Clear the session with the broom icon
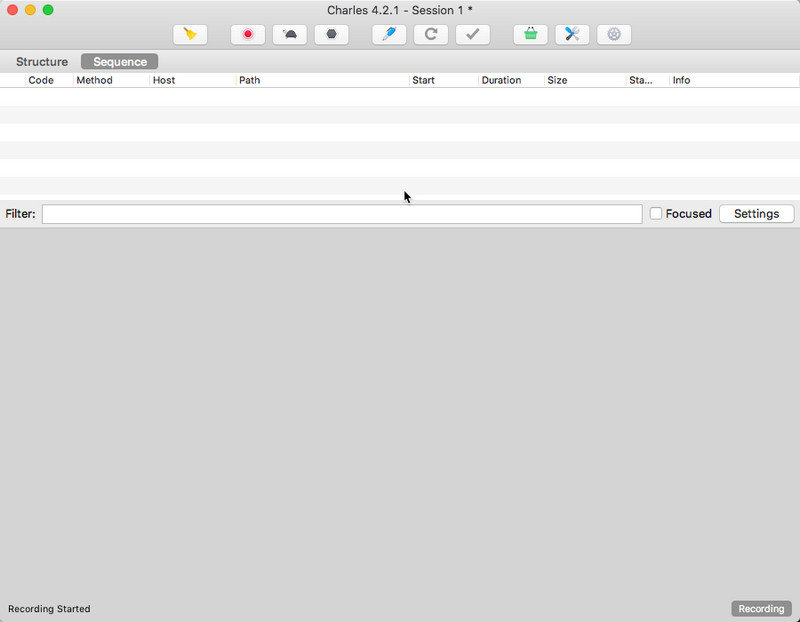 point(190,34)
